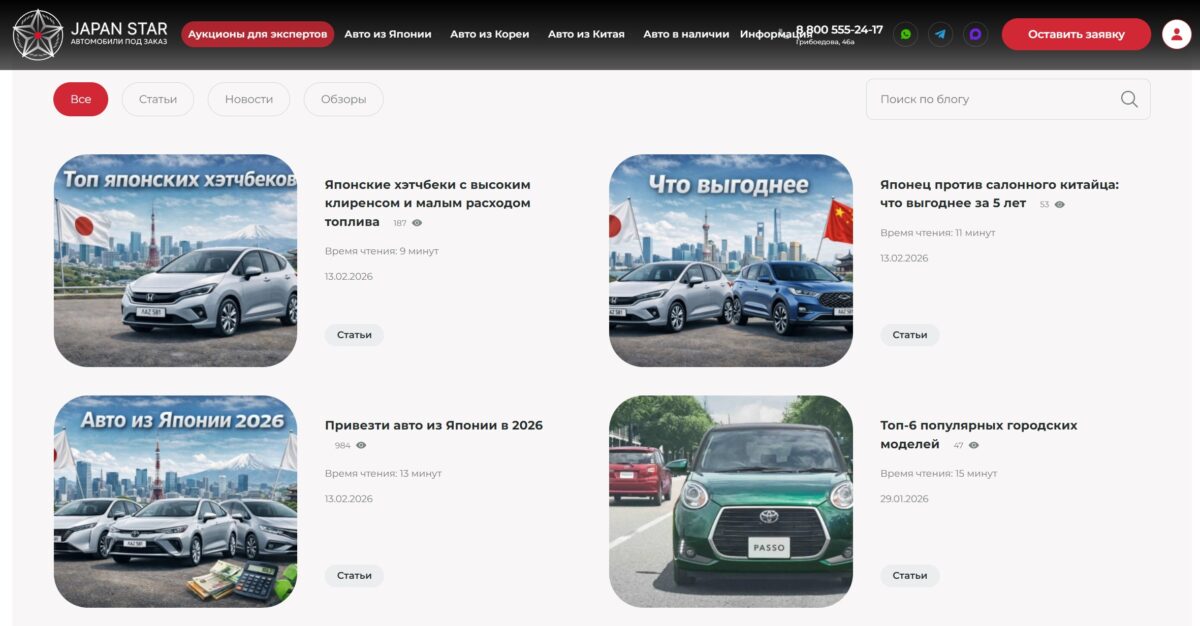
Task: Expand 'Авто из Китая' menu
Action: tap(586, 34)
